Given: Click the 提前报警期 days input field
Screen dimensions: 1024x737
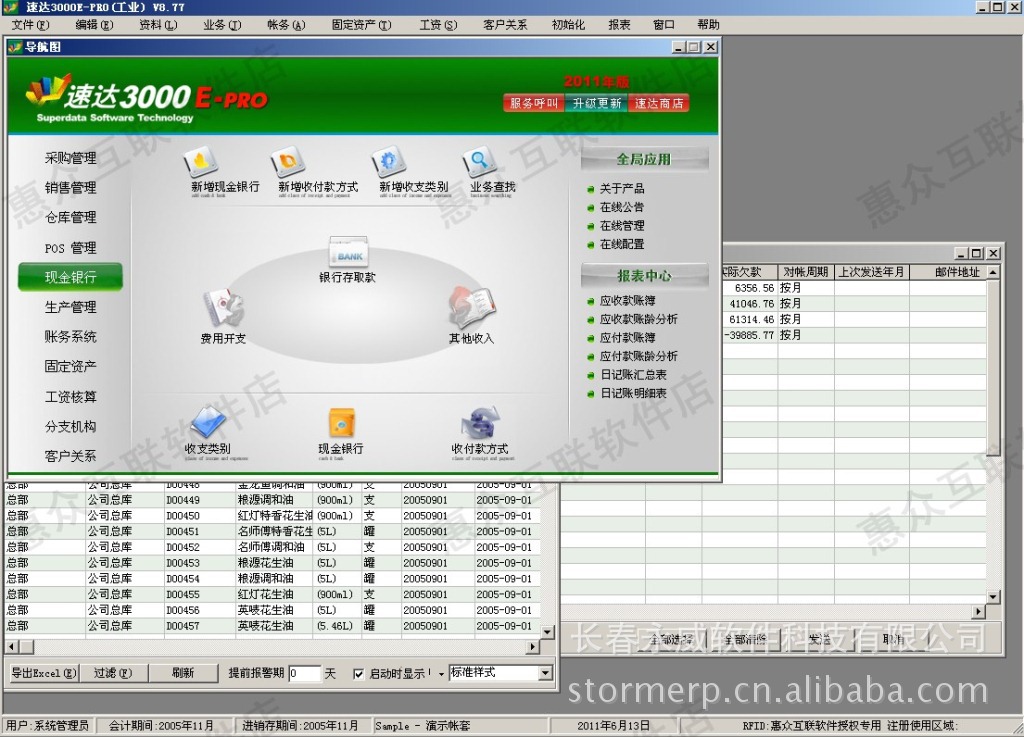Looking at the screenshot, I should [x=304, y=673].
